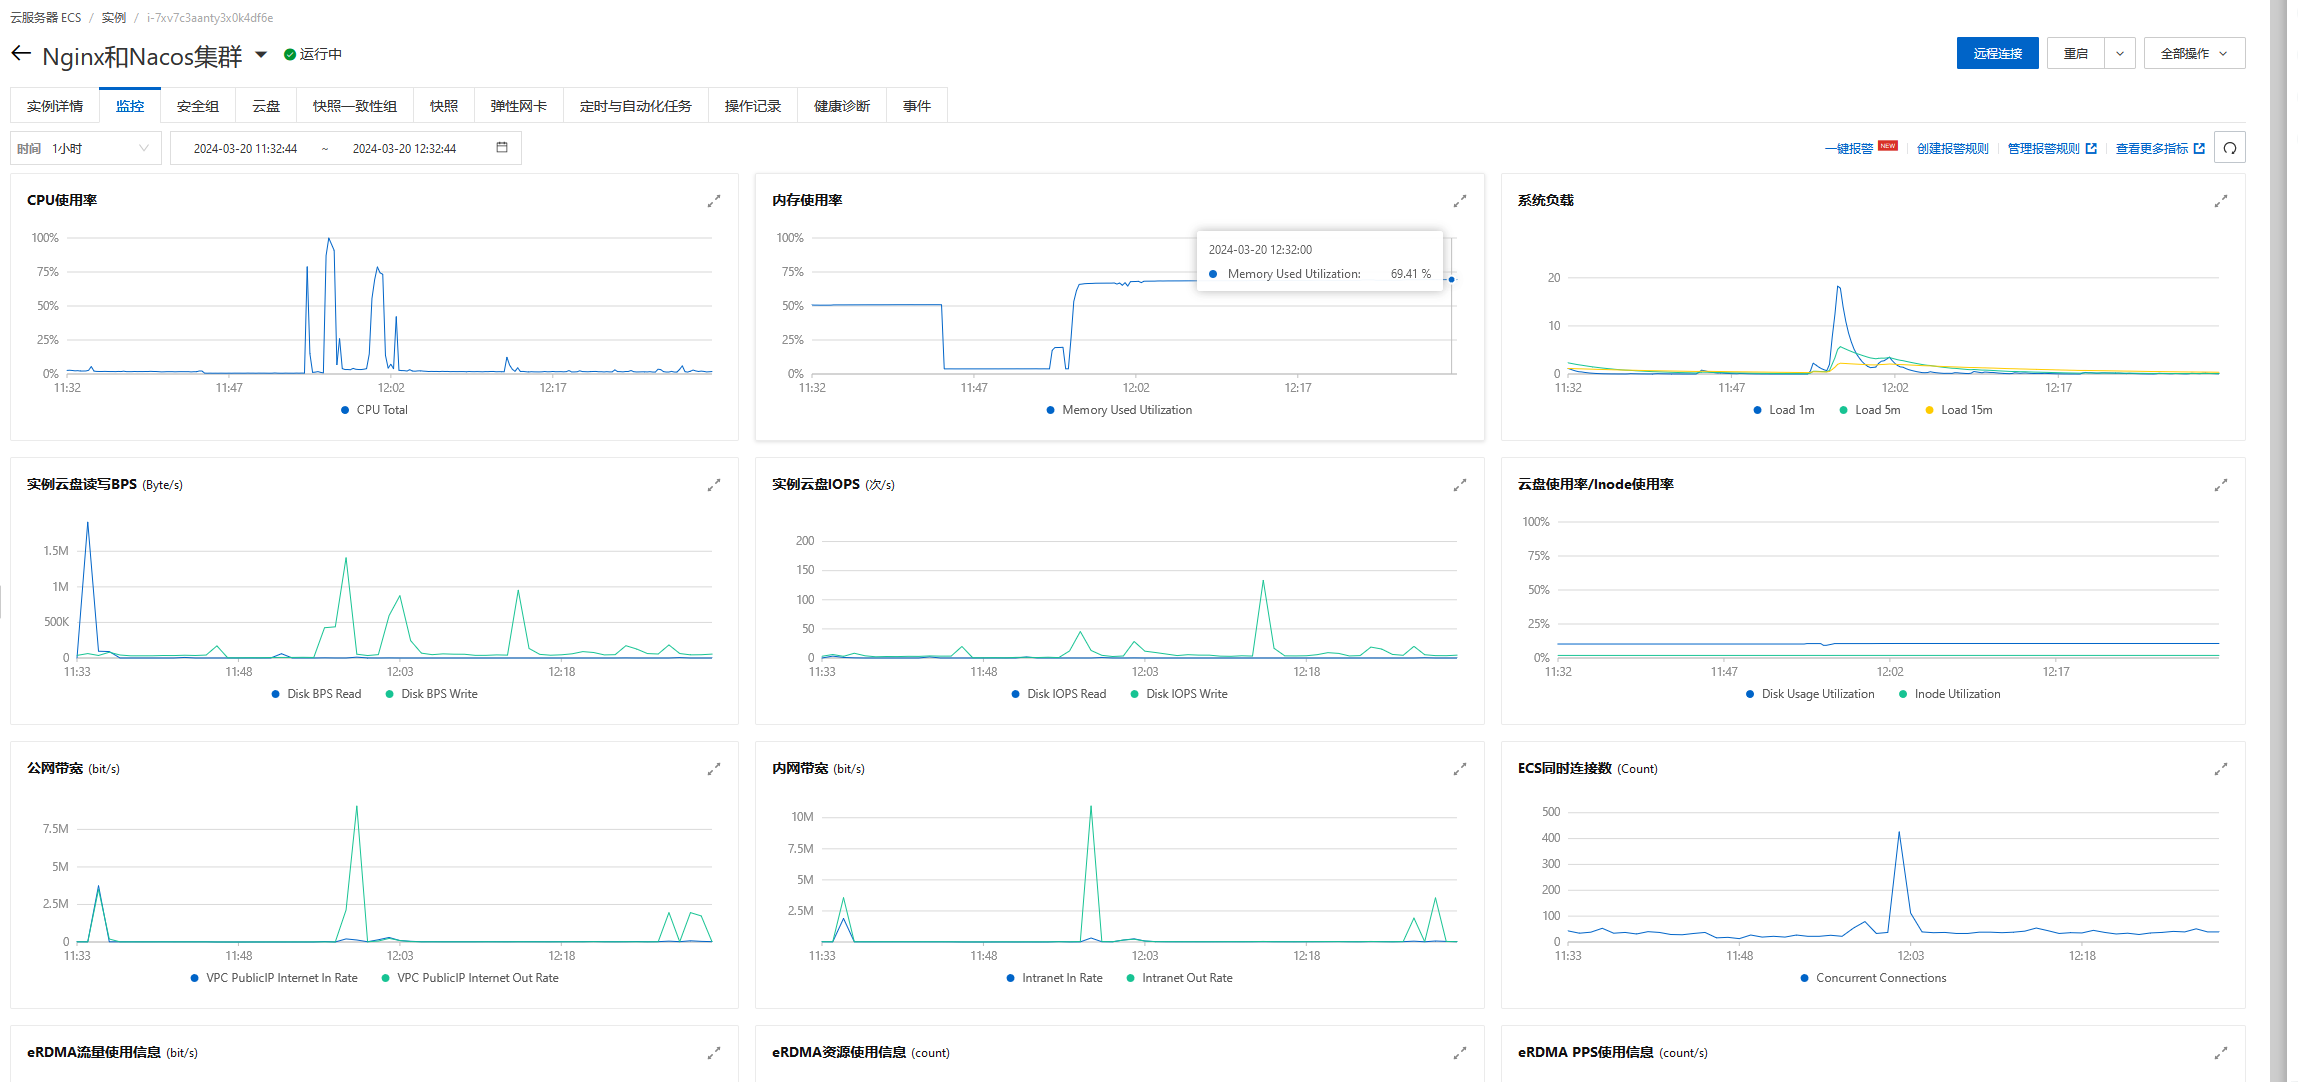Expand the eRDMA PPS使用信息 chart to fullscreen
2298x1082 pixels.
[2221, 1053]
